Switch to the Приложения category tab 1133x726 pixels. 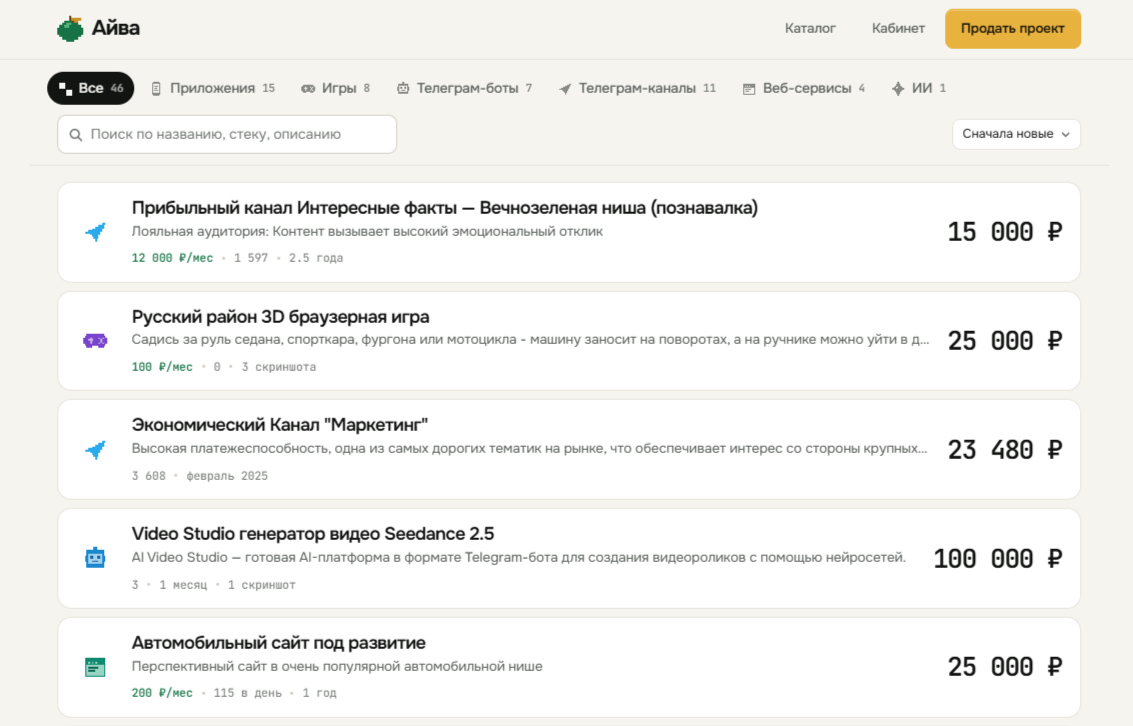click(212, 88)
